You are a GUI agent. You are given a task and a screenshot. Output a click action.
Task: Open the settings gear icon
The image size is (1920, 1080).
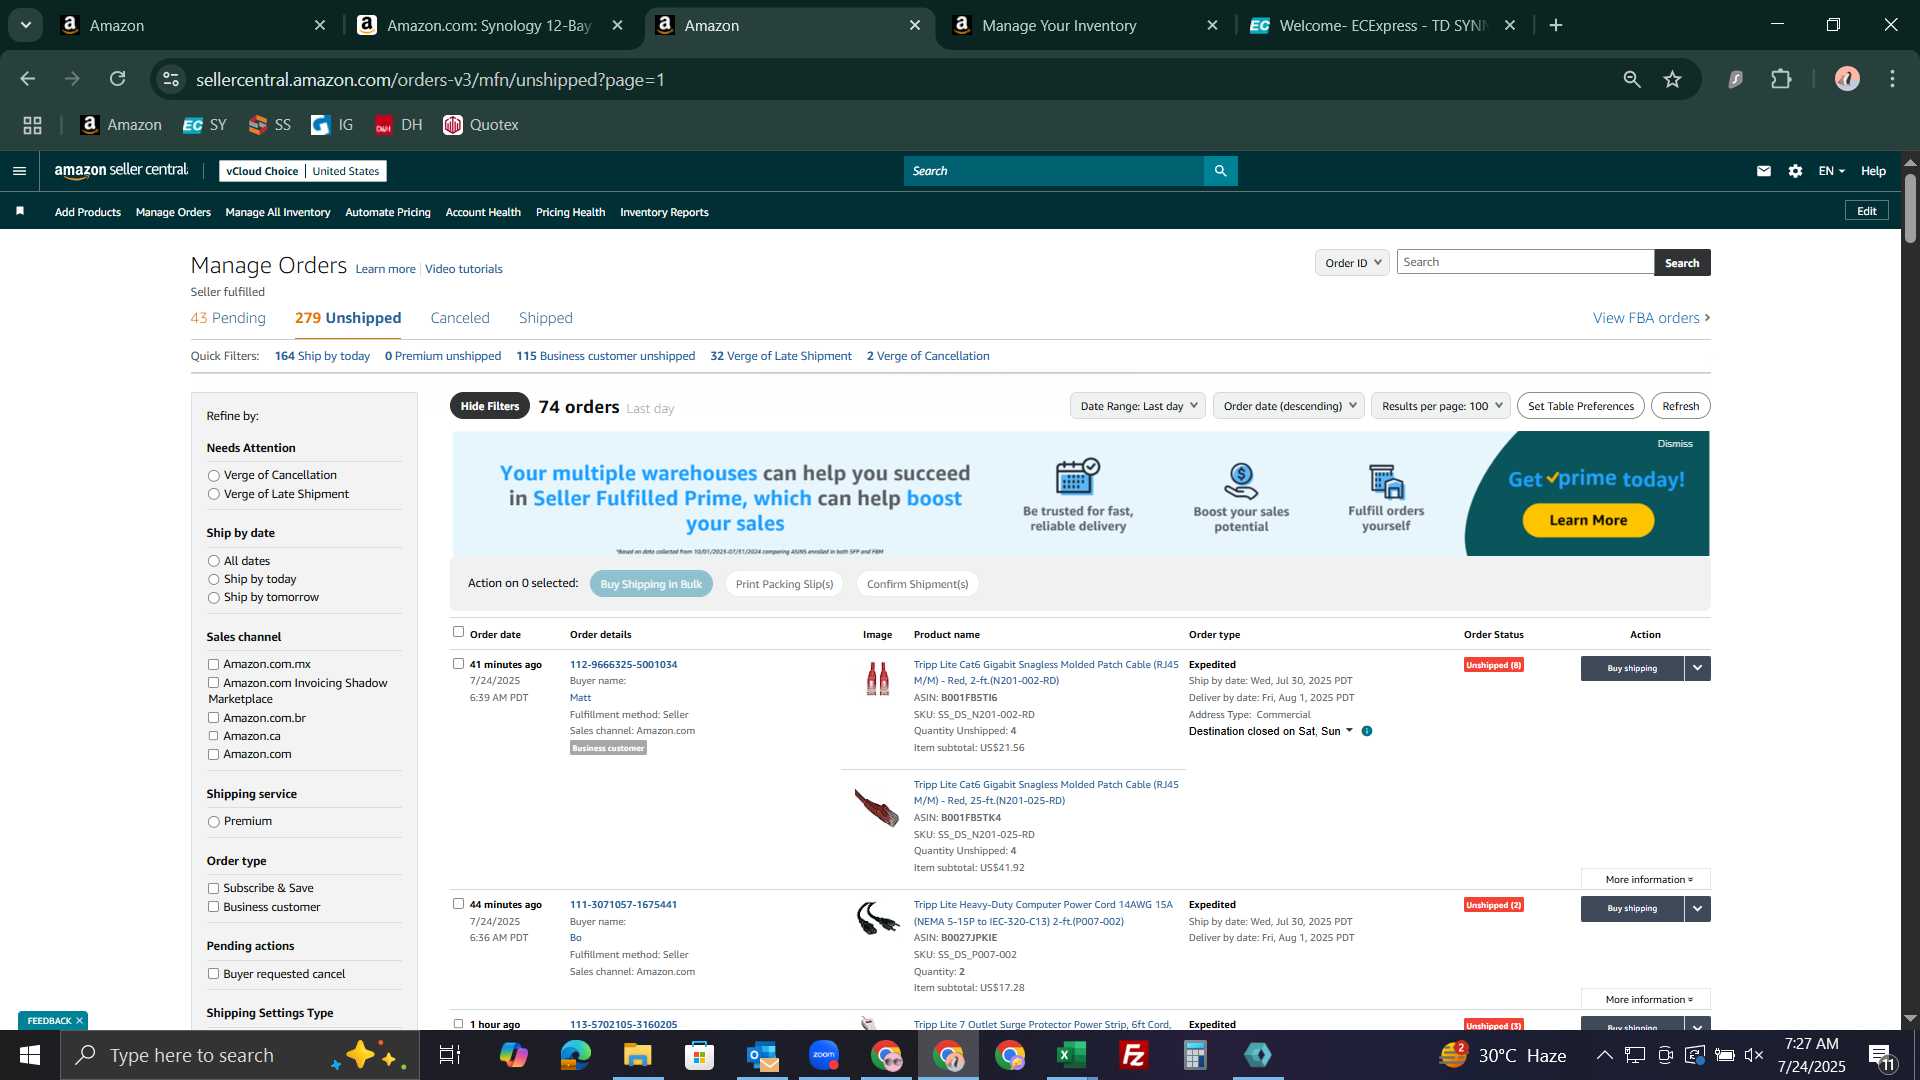tap(1796, 171)
